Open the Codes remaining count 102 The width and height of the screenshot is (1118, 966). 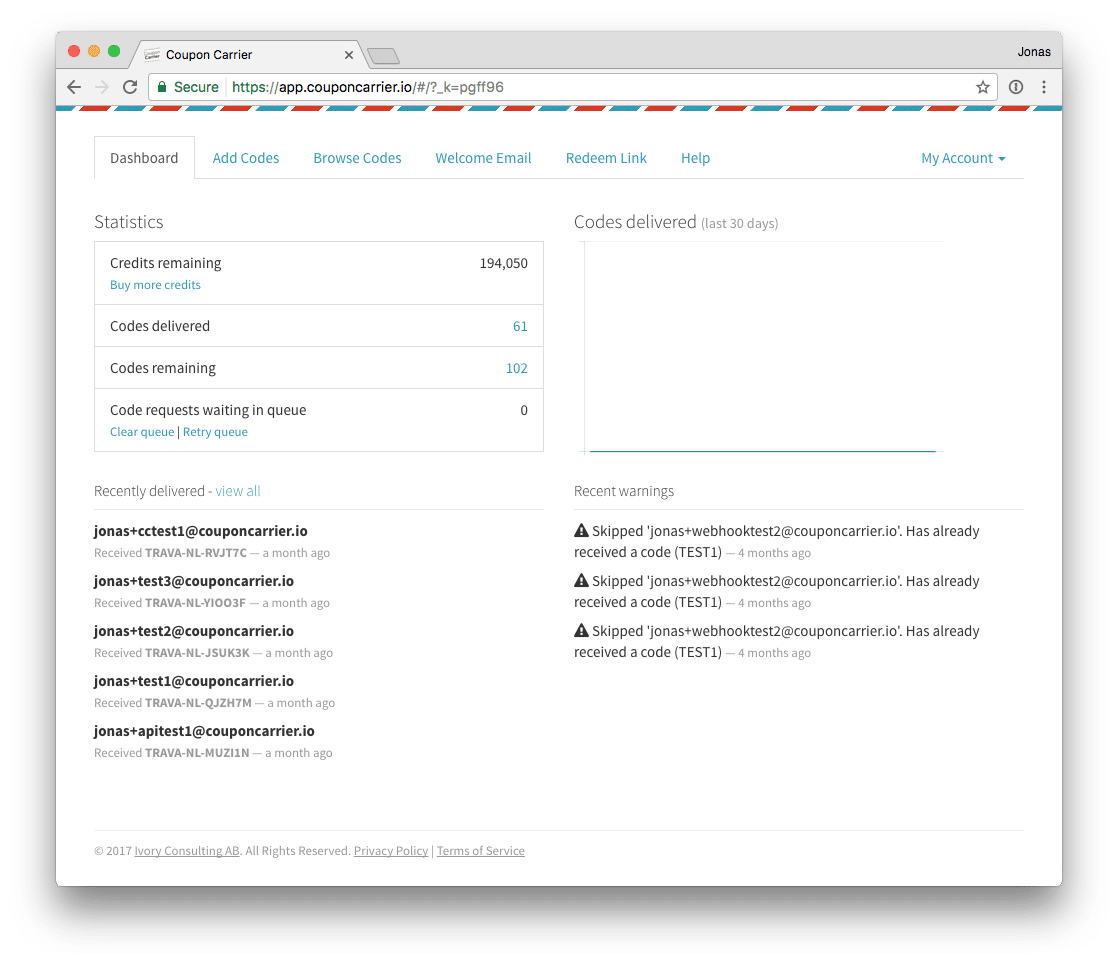click(516, 368)
